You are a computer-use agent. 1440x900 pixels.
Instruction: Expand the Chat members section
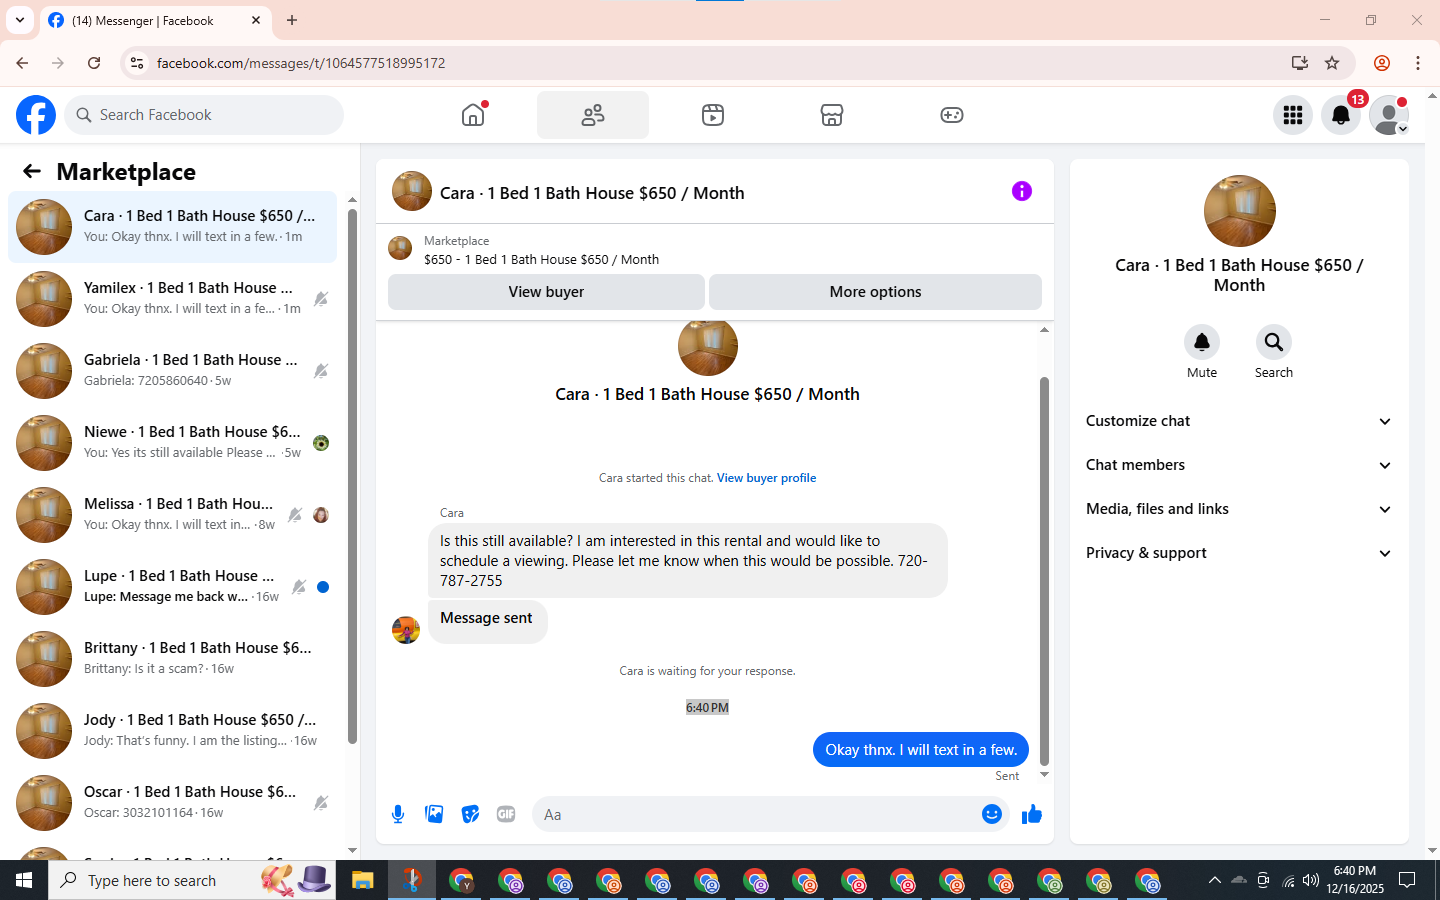tap(1239, 465)
